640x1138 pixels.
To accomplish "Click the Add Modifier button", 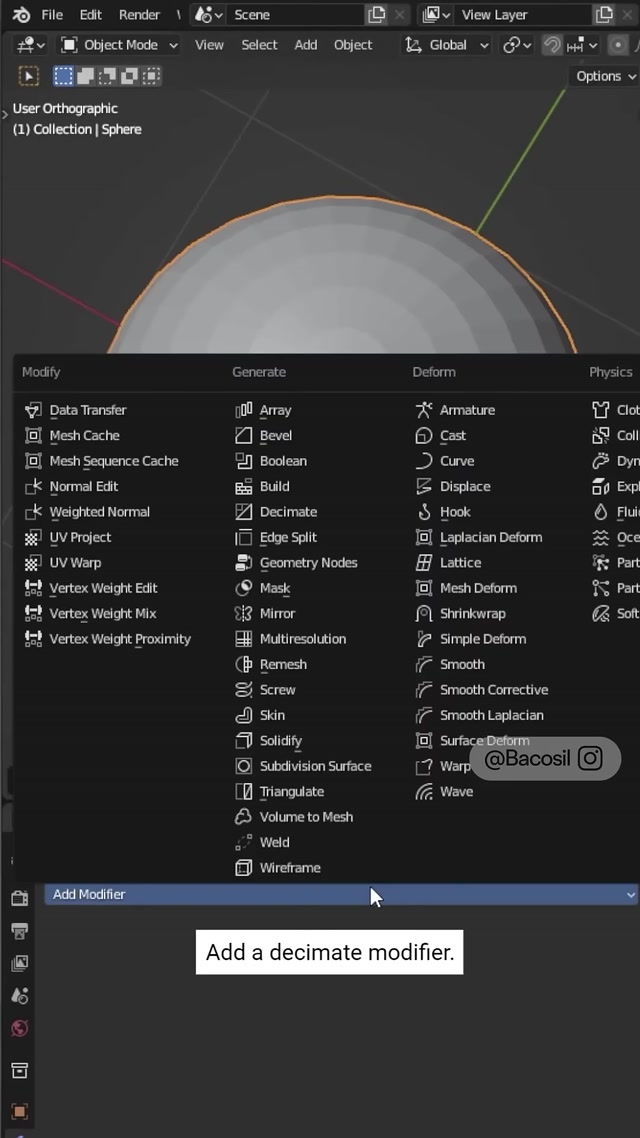I will coord(340,895).
